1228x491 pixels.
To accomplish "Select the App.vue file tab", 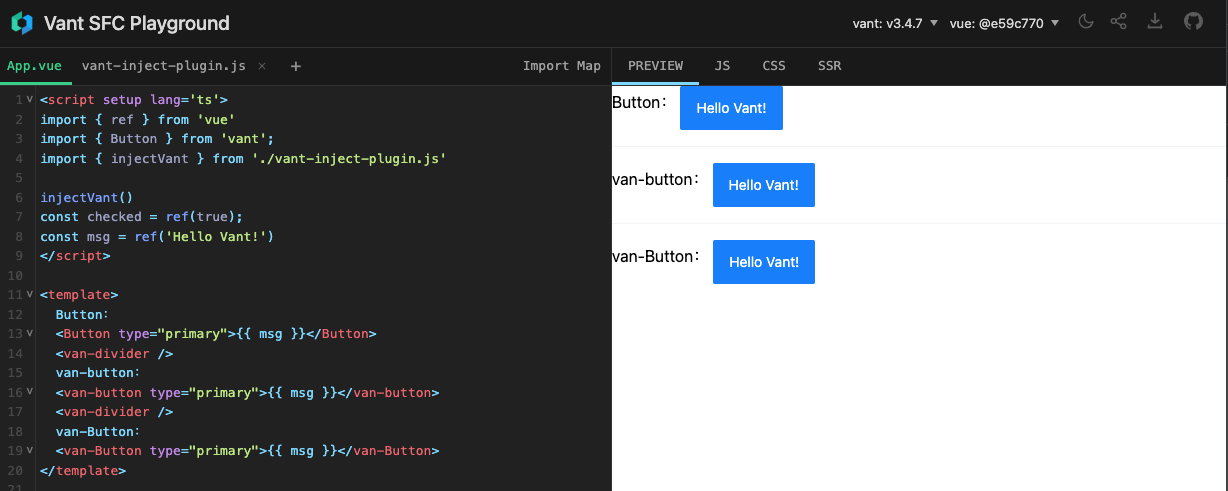I will pos(35,66).
